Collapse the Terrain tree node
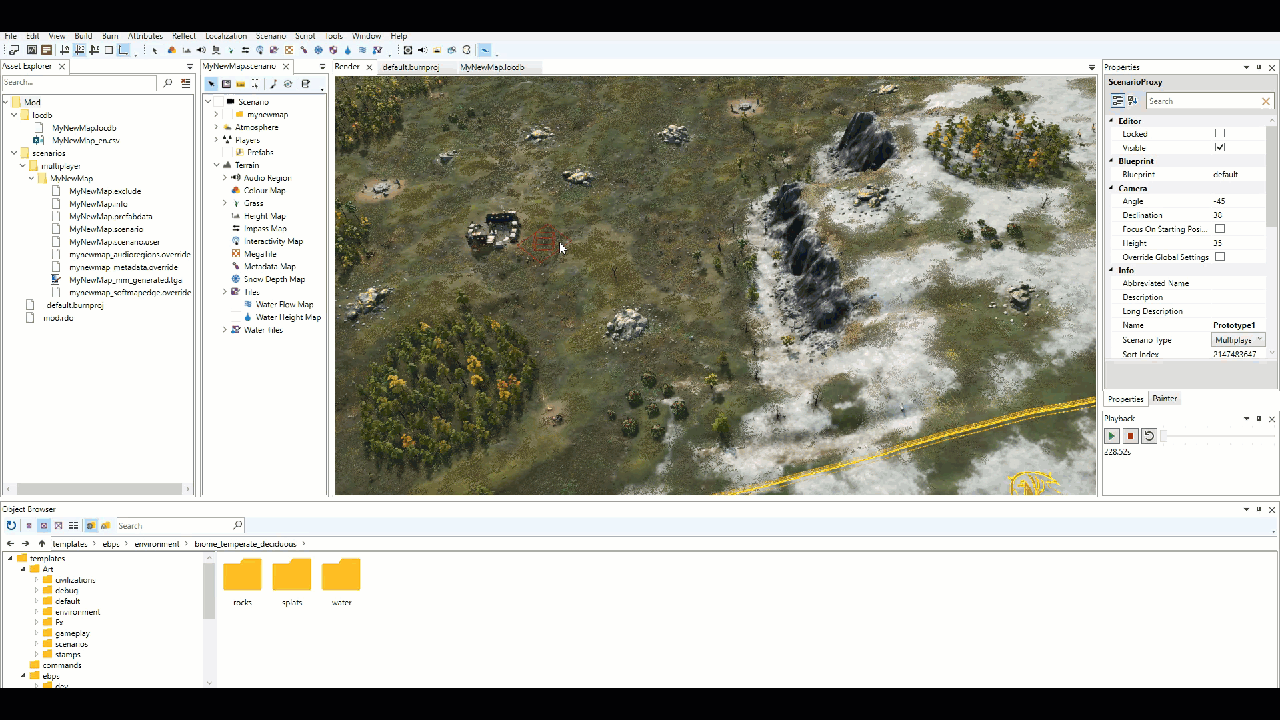Screen dimensions: 1280x720 pyautogui.click(x=216, y=165)
